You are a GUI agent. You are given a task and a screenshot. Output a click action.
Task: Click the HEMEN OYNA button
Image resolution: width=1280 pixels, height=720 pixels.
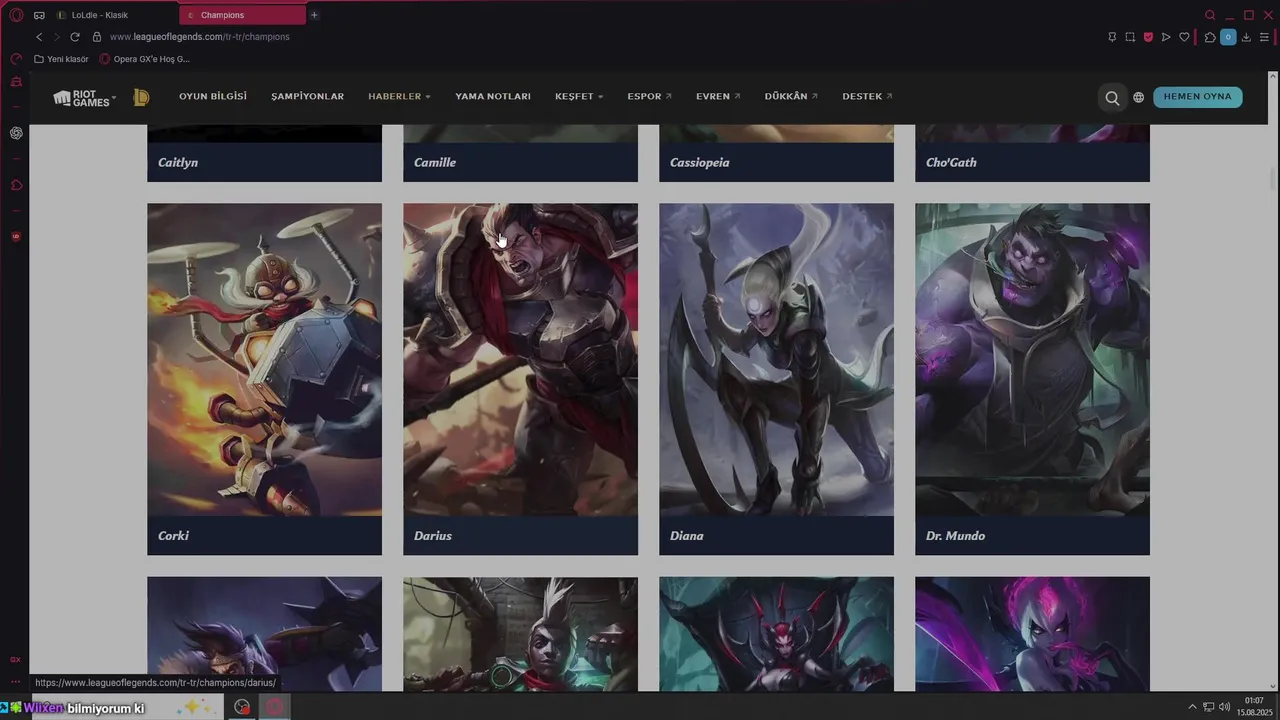click(1198, 97)
